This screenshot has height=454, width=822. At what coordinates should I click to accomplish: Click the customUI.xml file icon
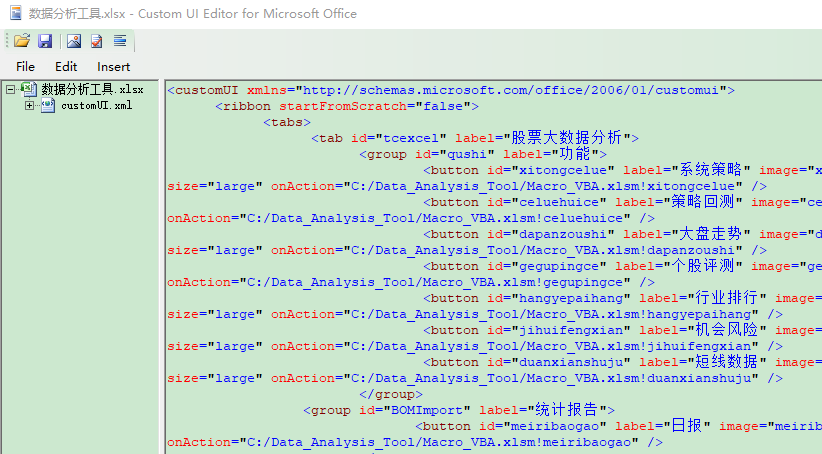[x=48, y=105]
